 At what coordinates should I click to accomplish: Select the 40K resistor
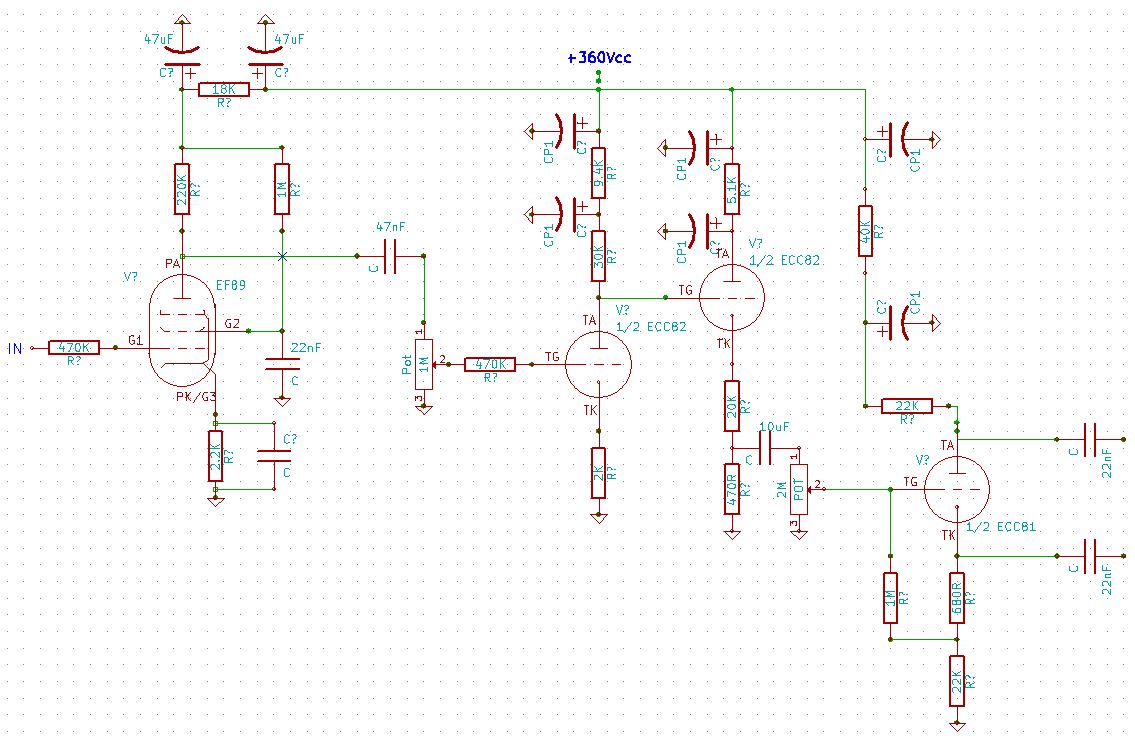(866, 232)
